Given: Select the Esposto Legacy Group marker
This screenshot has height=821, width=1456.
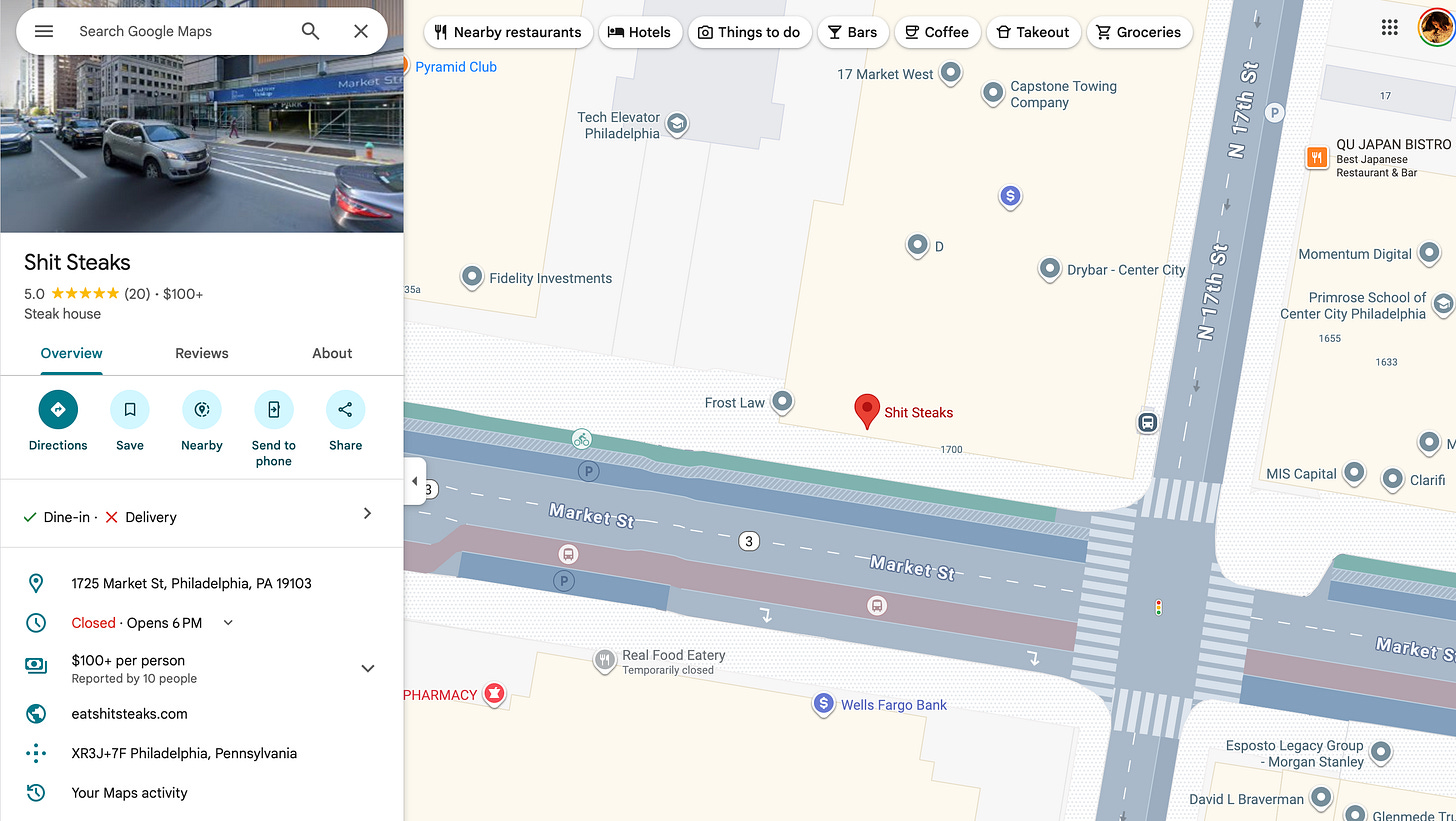Looking at the screenshot, I should click(x=1381, y=751).
